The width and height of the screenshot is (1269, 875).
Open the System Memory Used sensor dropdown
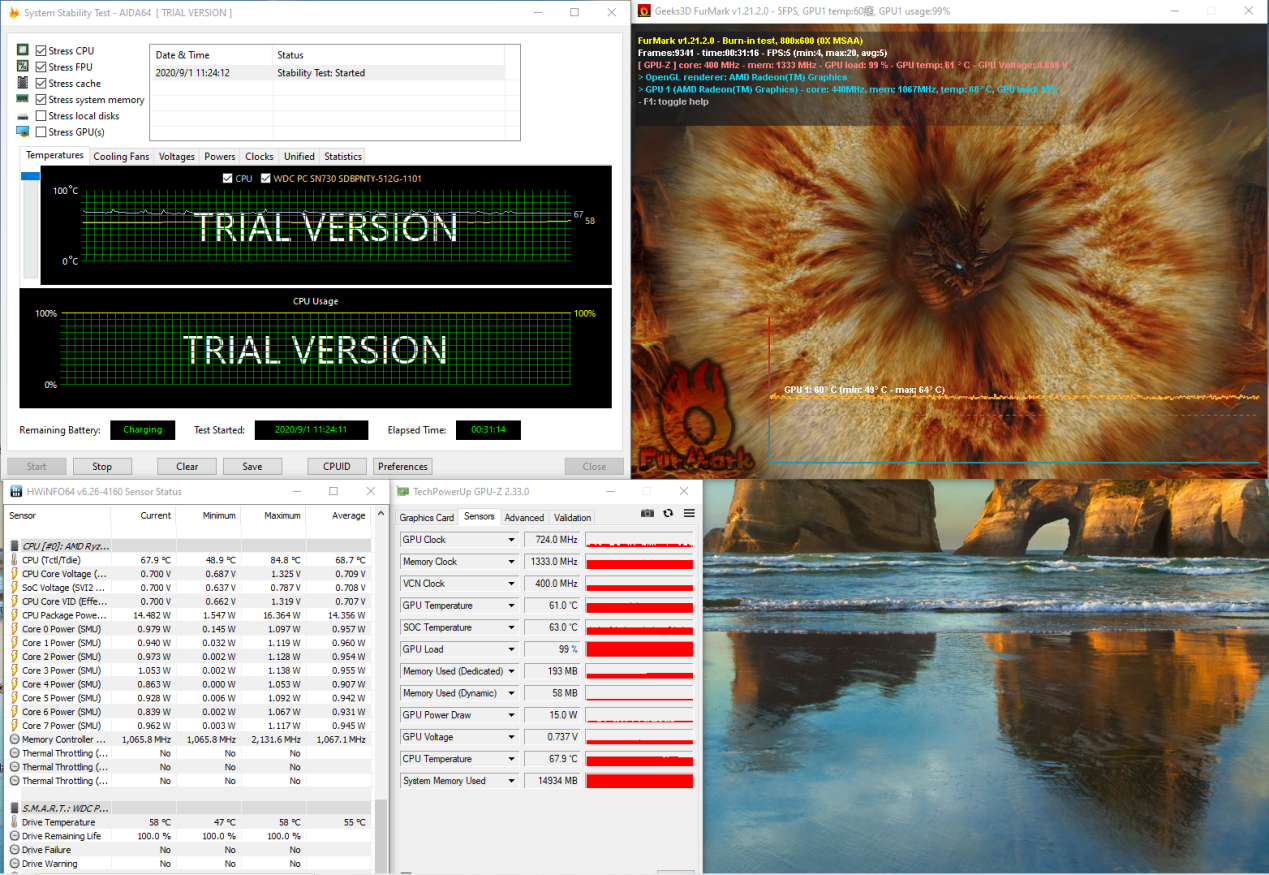click(x=511, y=781)
